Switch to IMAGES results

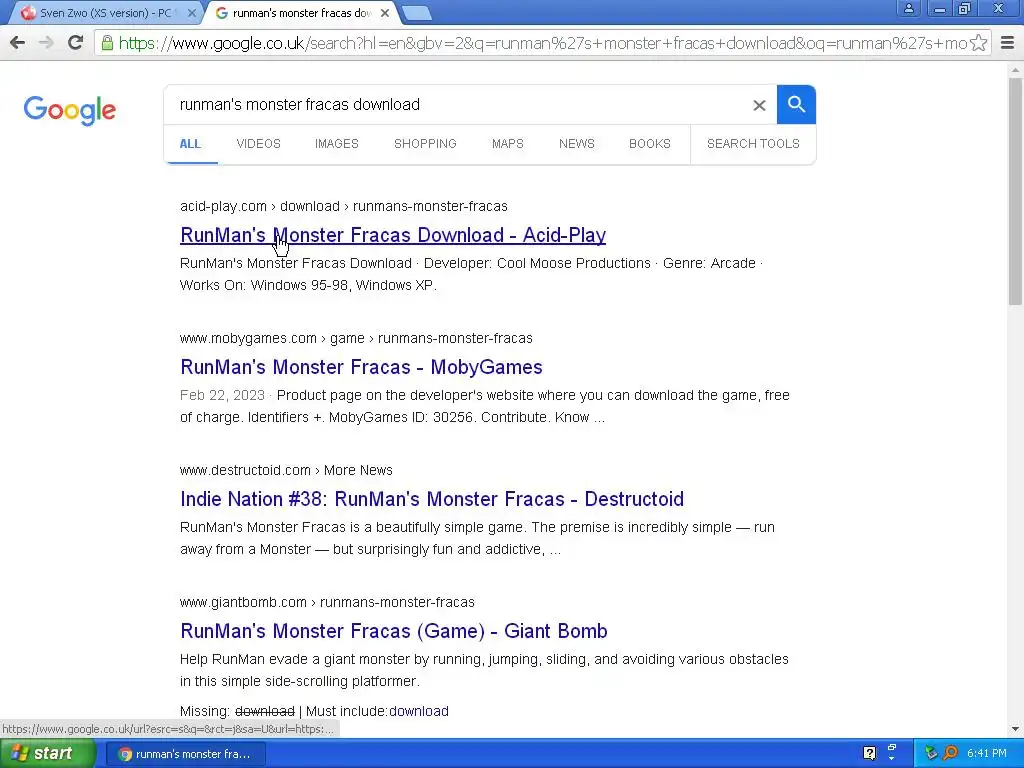(x=336, y=144)
